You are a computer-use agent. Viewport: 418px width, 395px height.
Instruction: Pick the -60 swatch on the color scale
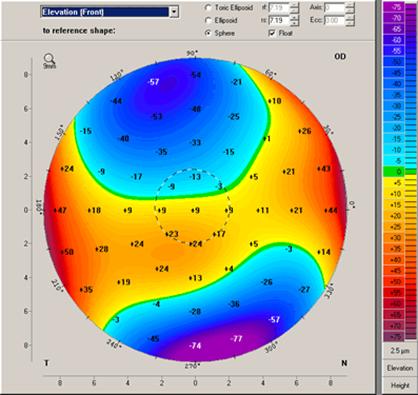coord(394,40)
